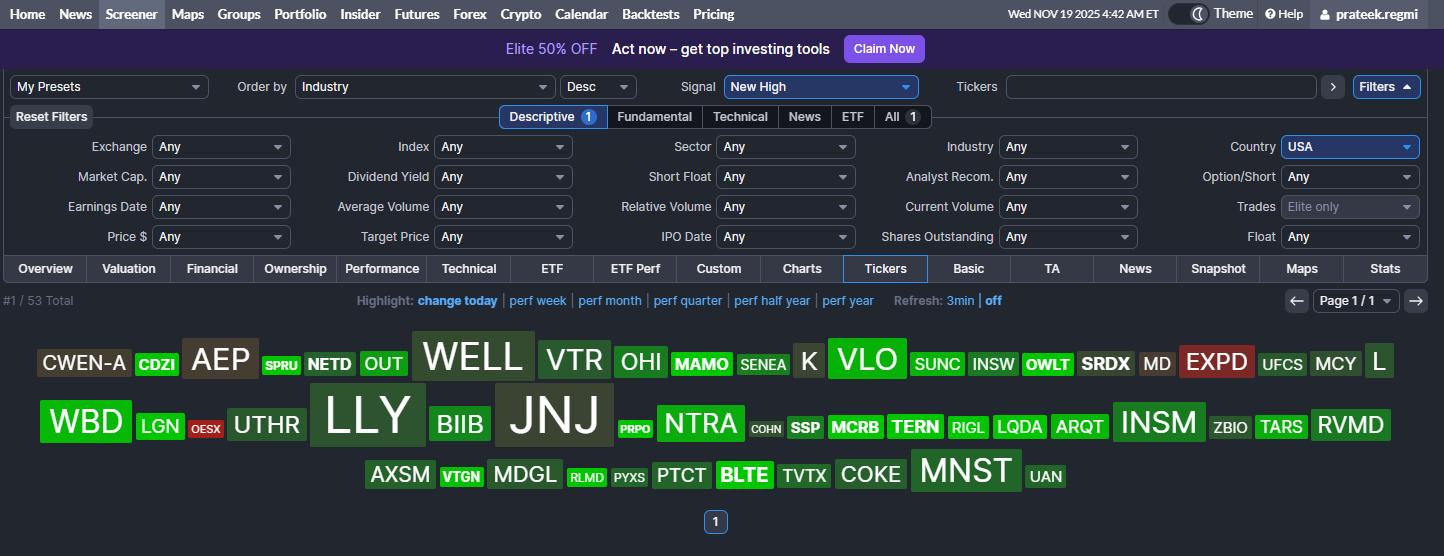
Task: Select the Performance view tab
Action: [382, 269]
